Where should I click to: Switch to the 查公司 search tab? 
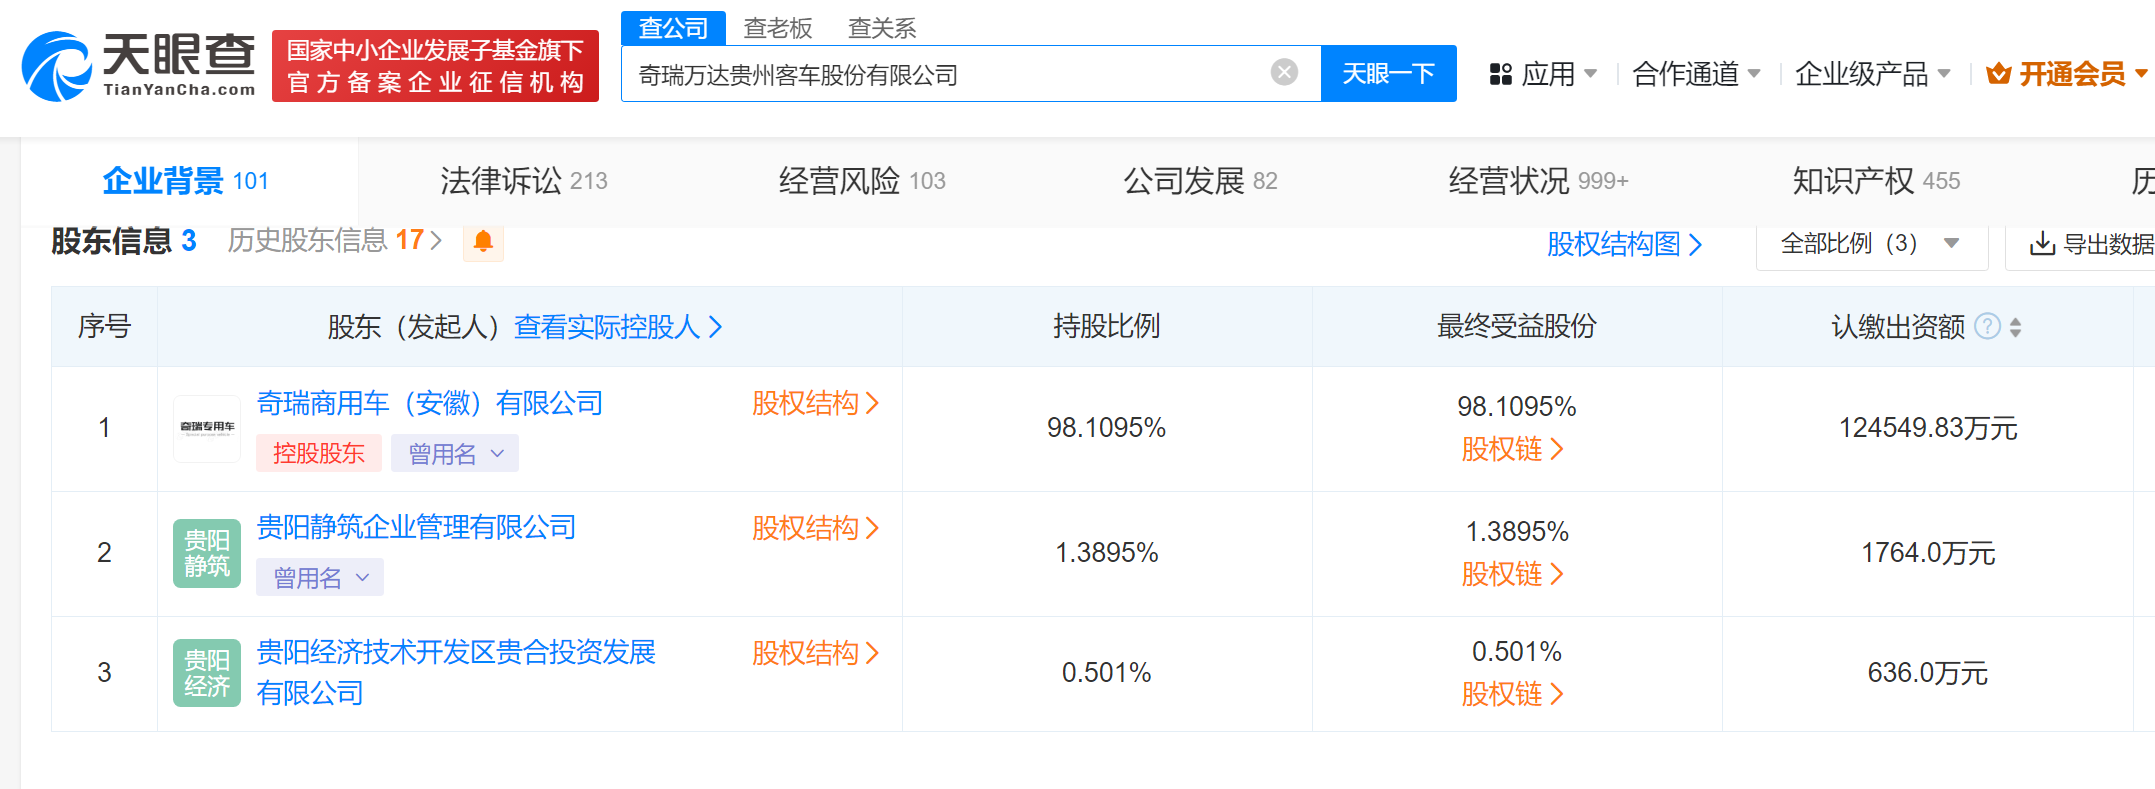click(673, 28)
